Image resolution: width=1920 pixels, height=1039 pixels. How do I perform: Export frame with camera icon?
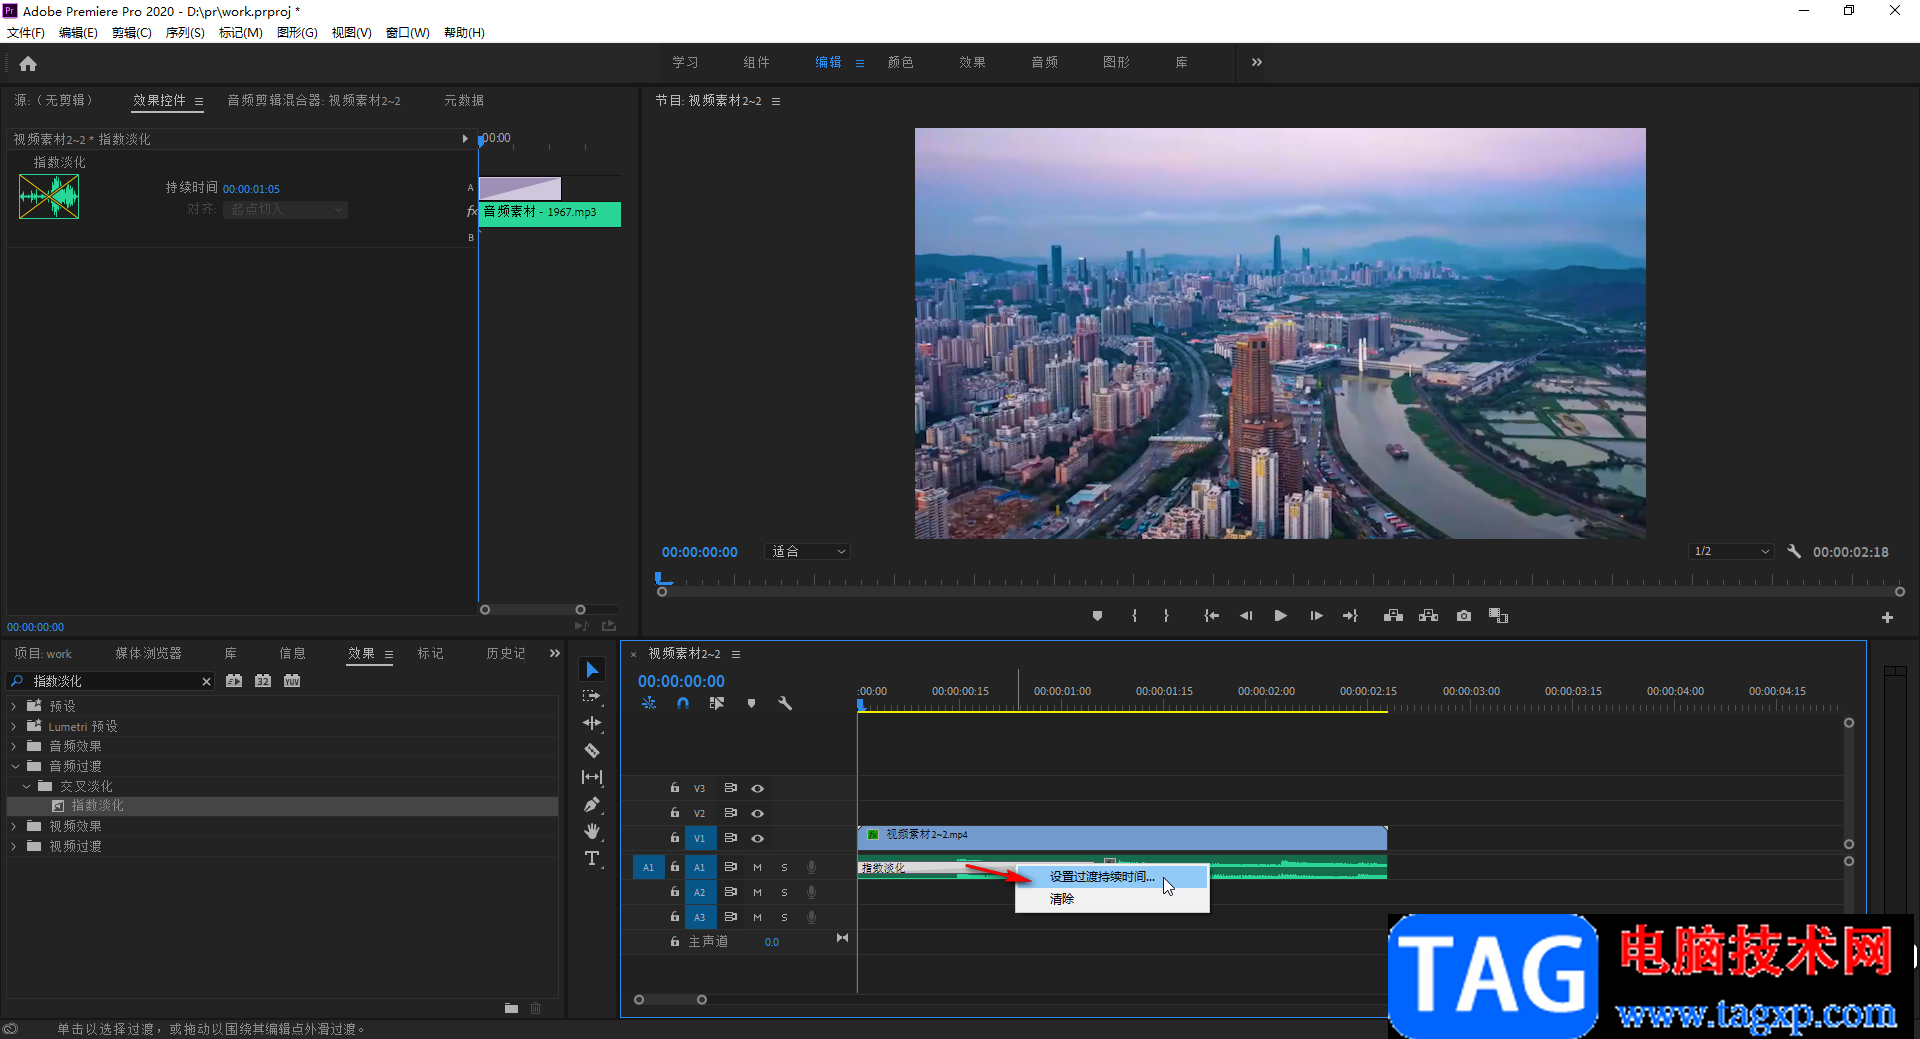pyautogui.click(x=1464, y=616)
